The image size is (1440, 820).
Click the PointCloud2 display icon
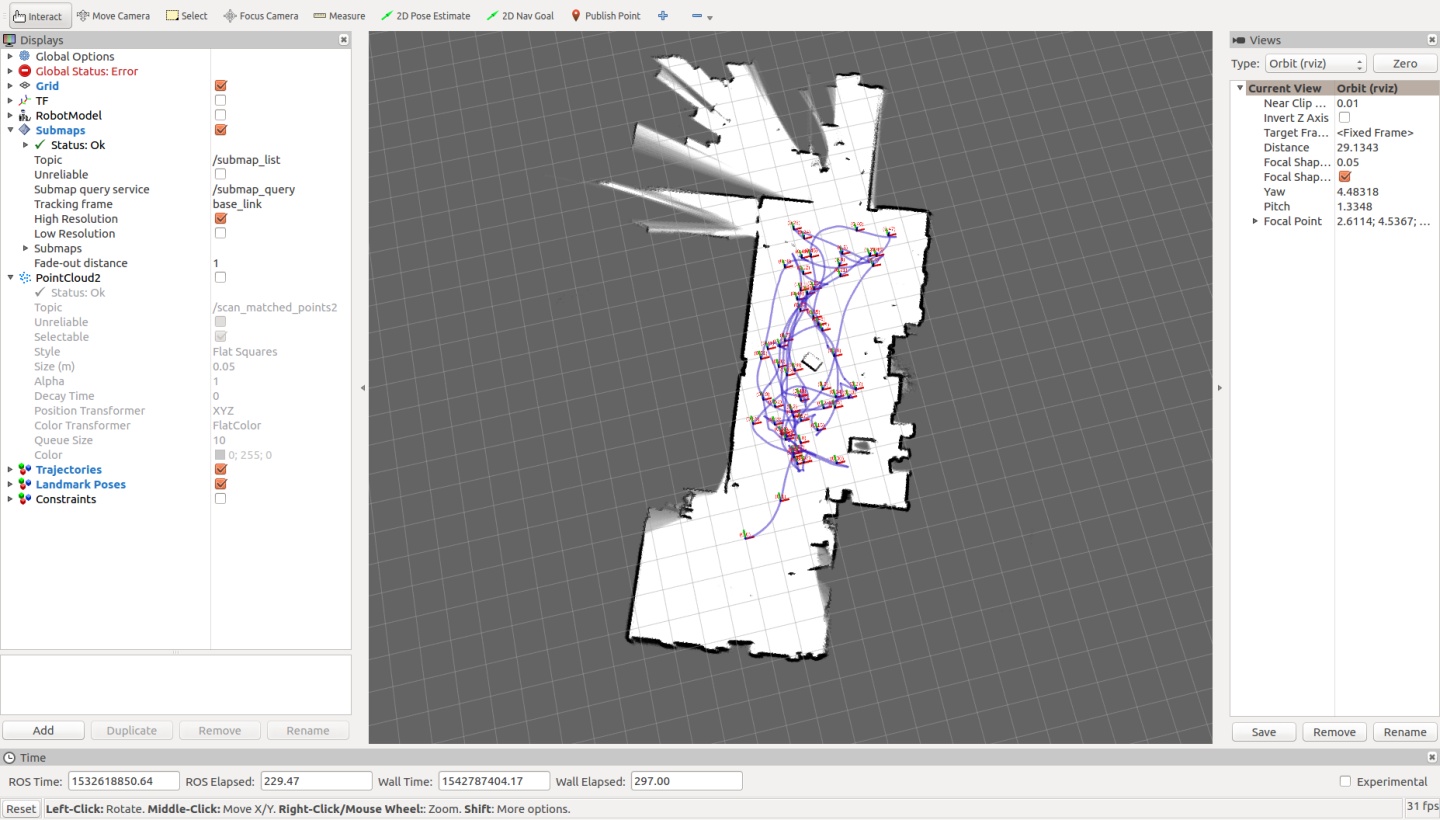tap(25, 277)
